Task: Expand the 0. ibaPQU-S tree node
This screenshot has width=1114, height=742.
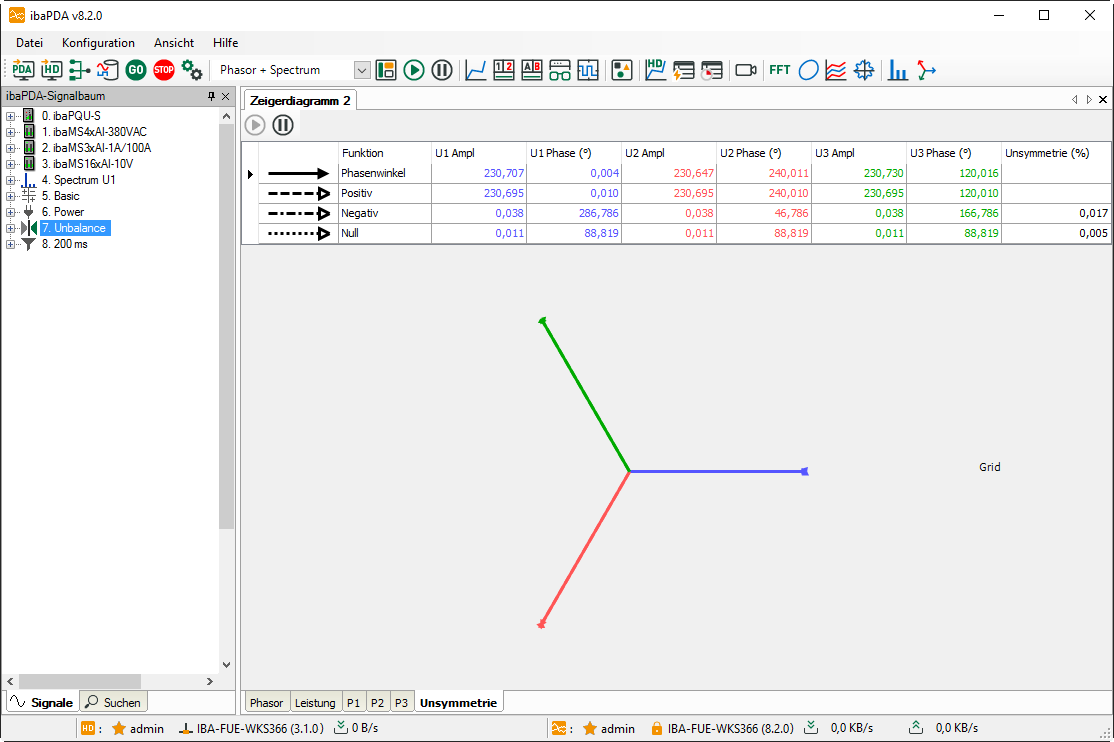Action: click(x=10, y=116)
